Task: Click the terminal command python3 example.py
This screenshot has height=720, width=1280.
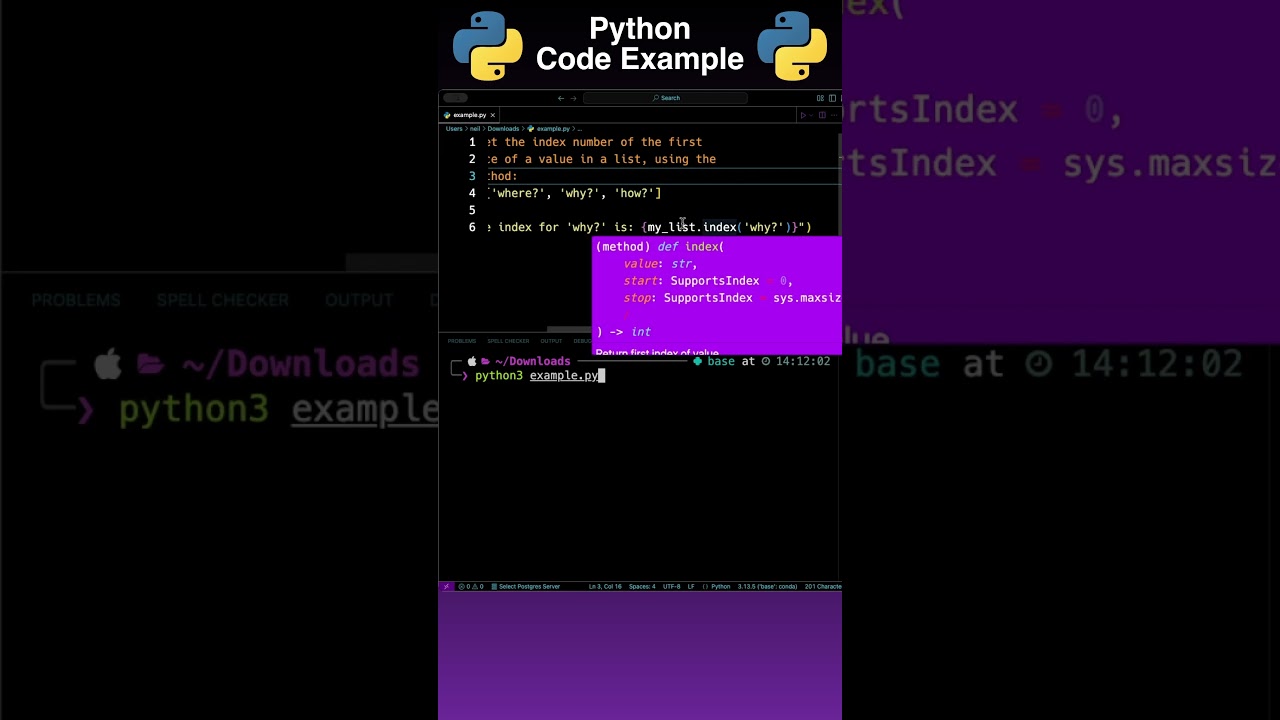Action: [x=536, y=376]
